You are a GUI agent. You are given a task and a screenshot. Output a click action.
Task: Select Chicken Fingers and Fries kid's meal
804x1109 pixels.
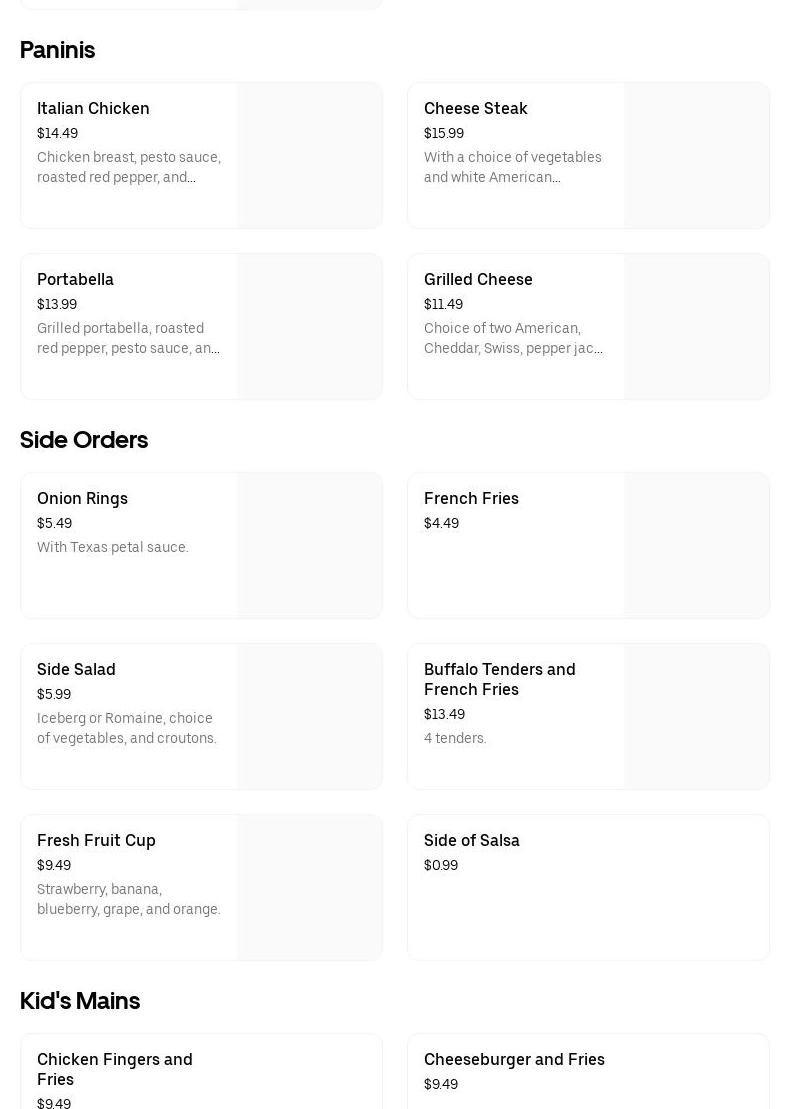pyautogui.click(x=114, y=1069)
